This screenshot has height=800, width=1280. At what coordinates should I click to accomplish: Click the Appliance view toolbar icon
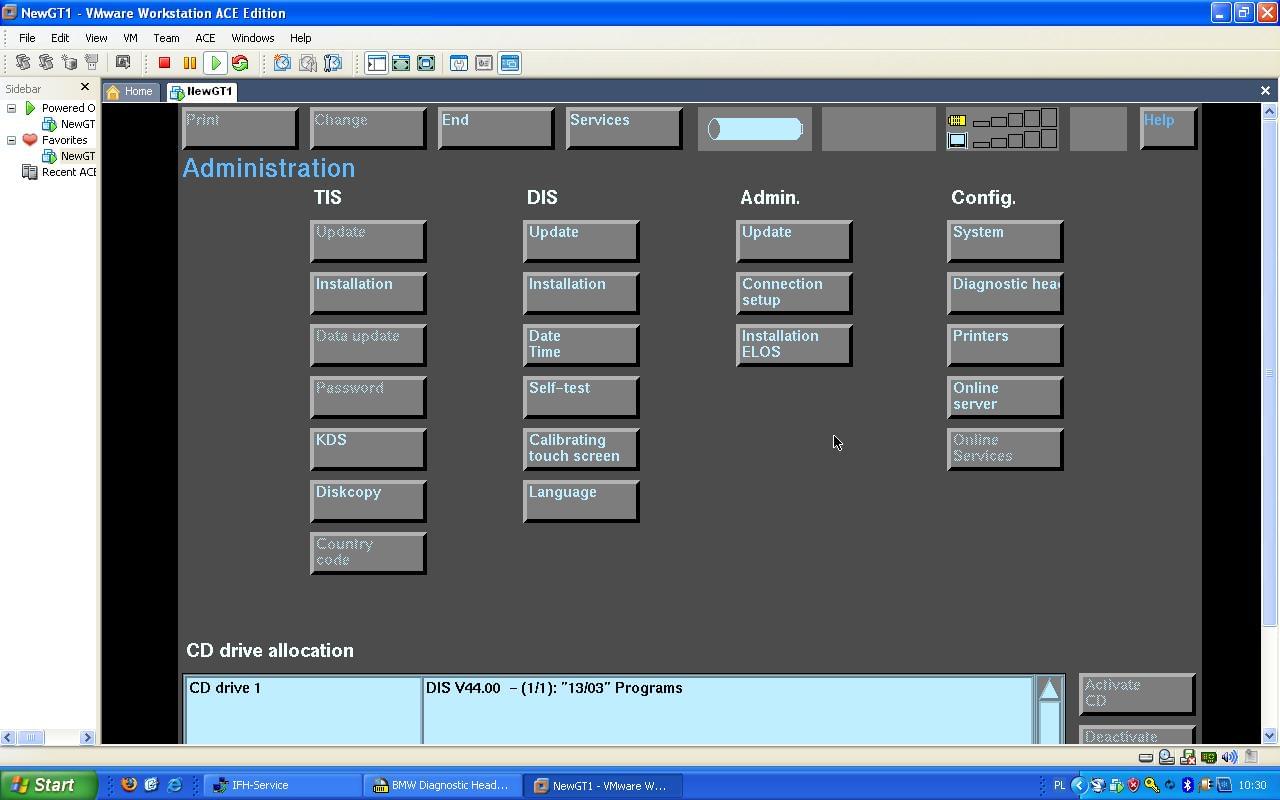pos(484,63)
